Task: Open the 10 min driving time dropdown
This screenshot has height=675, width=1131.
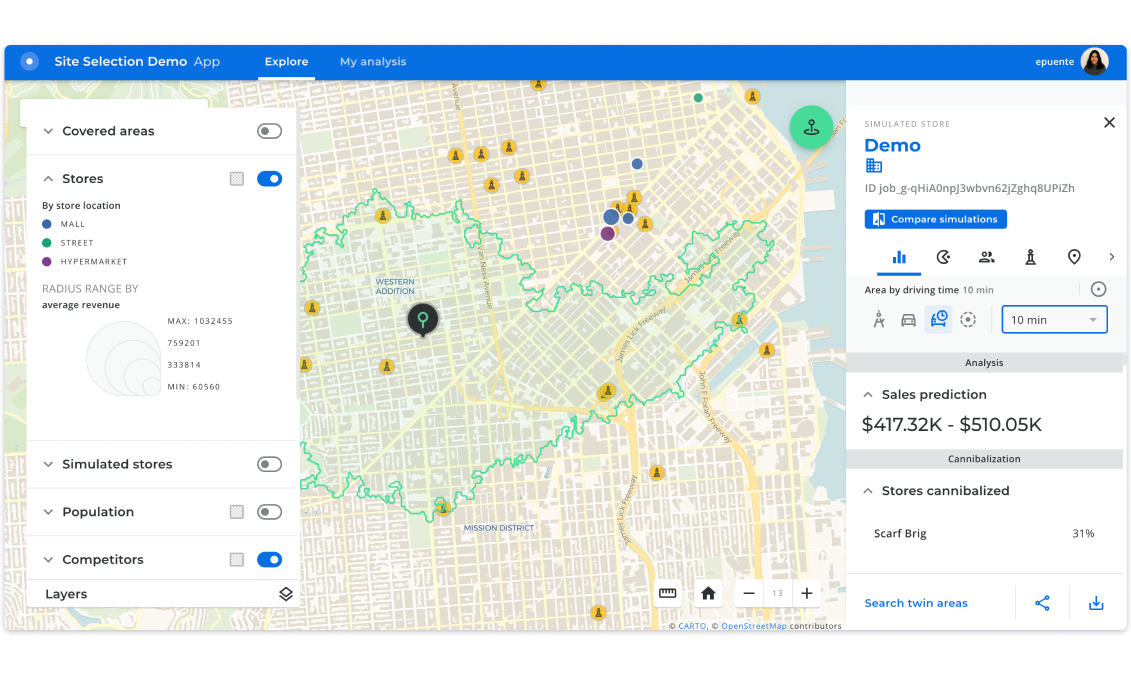Action: pos(1054,319)
